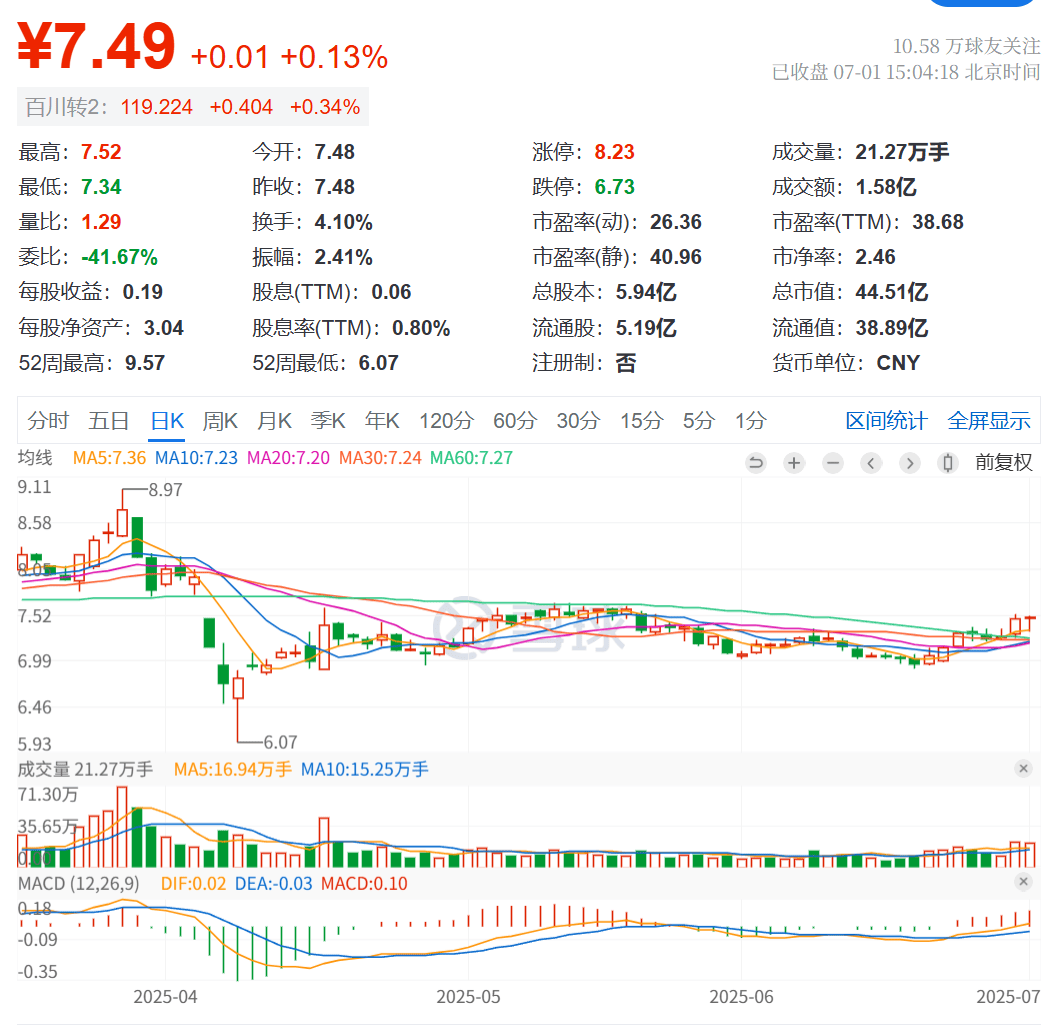Choose the 30分 interval tab
The height and width of the screenshot is (1025, 1049).
[x=578, y=421]
